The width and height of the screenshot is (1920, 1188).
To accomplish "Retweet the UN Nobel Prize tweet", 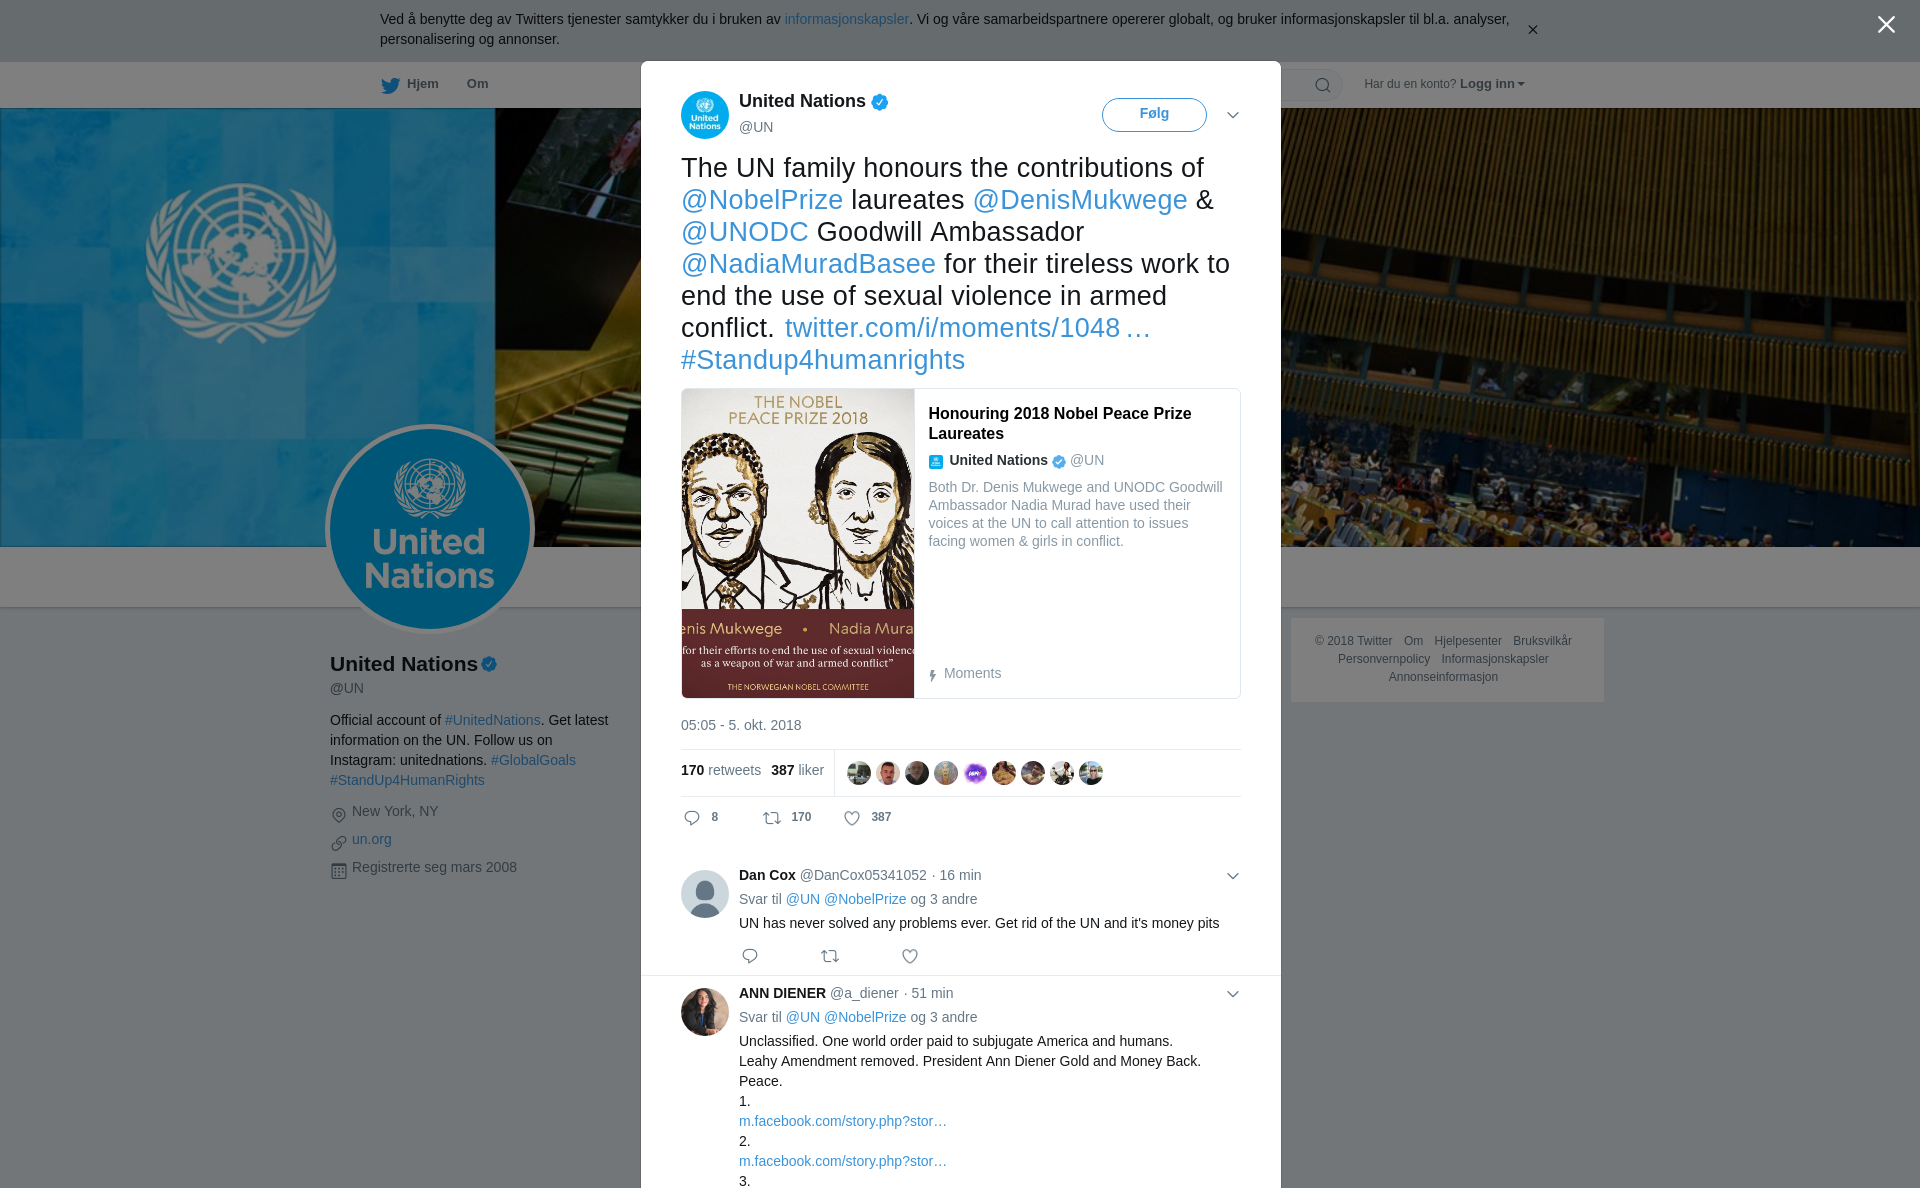I will pos(772,818).
